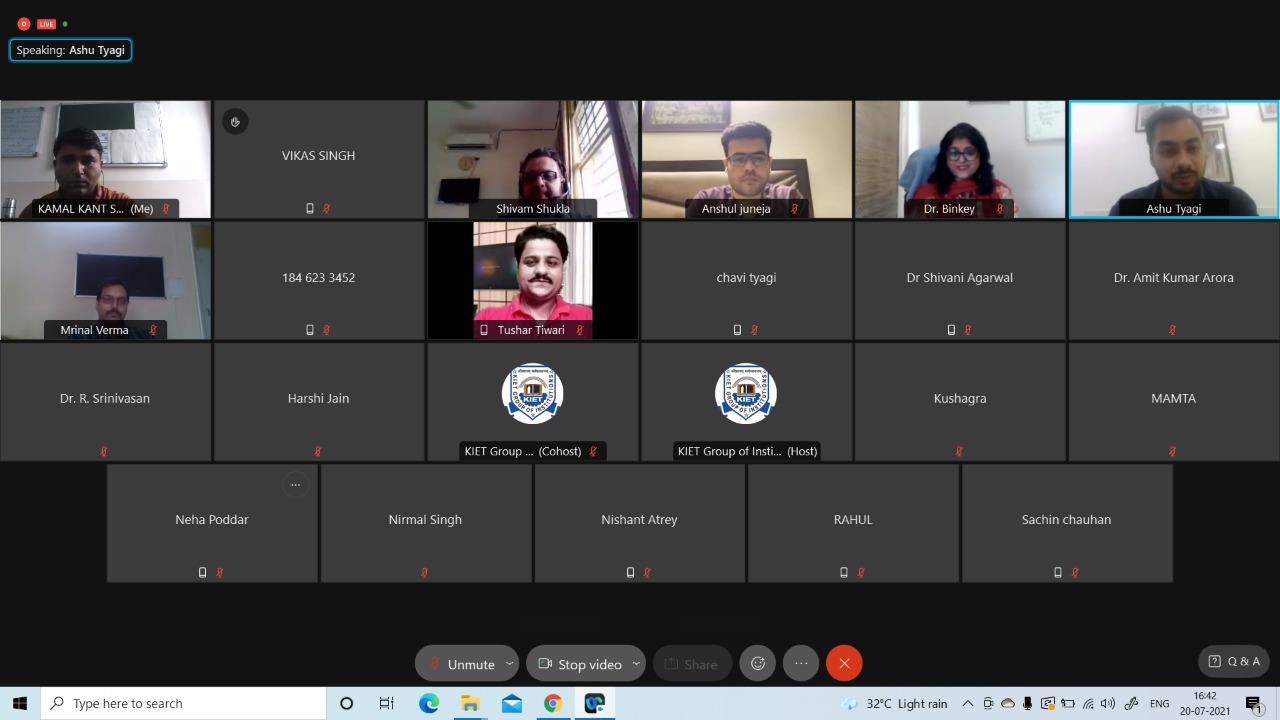1280x720 pixels.
Task: Select Tushar Tiwari's video tile
Action: click(532, 280)
